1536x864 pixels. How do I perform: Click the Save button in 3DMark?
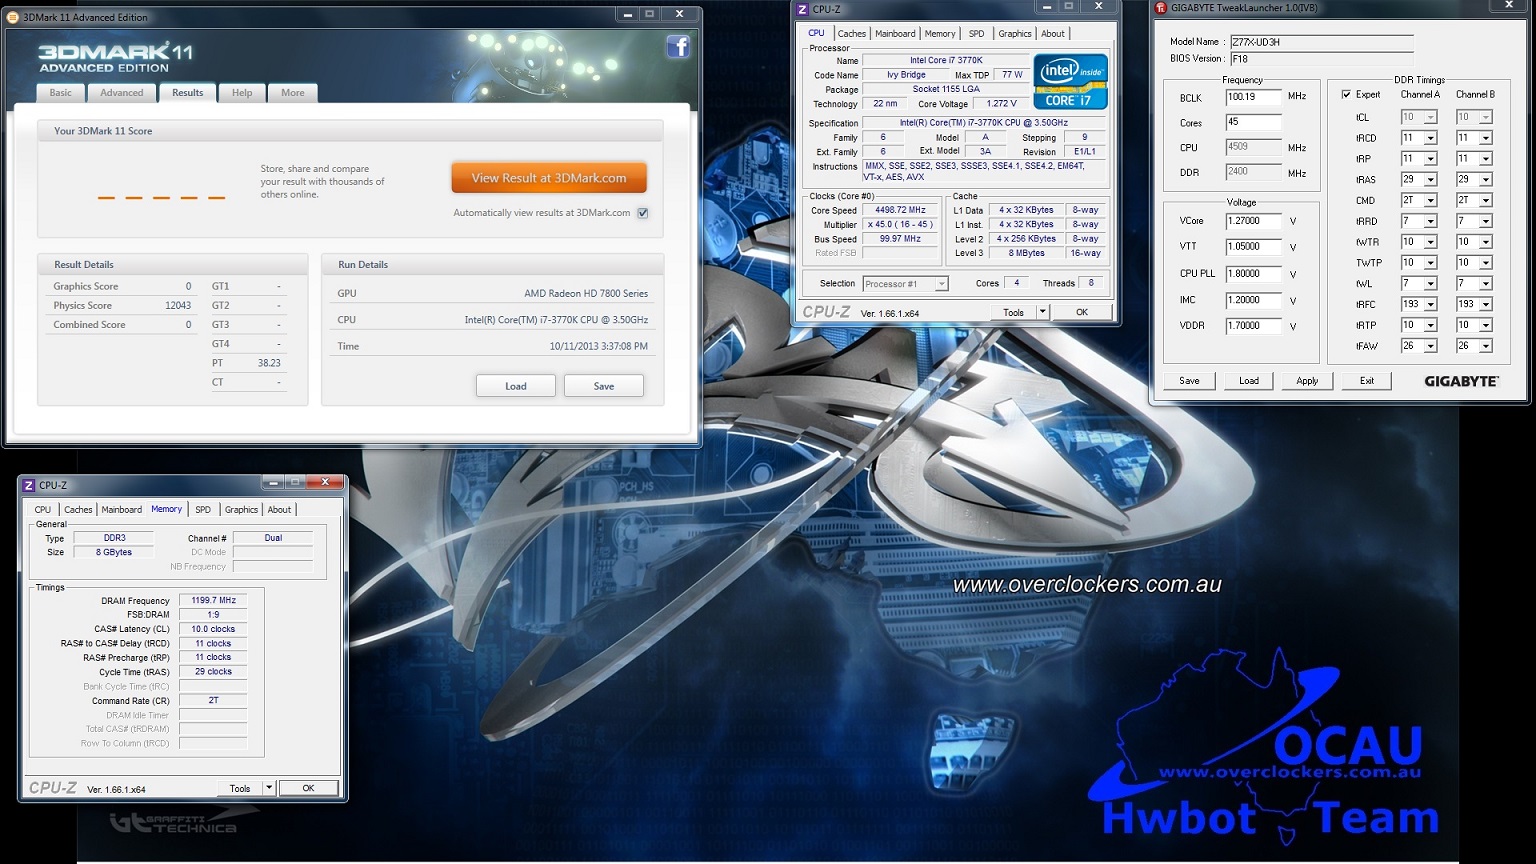pos(604,386)
